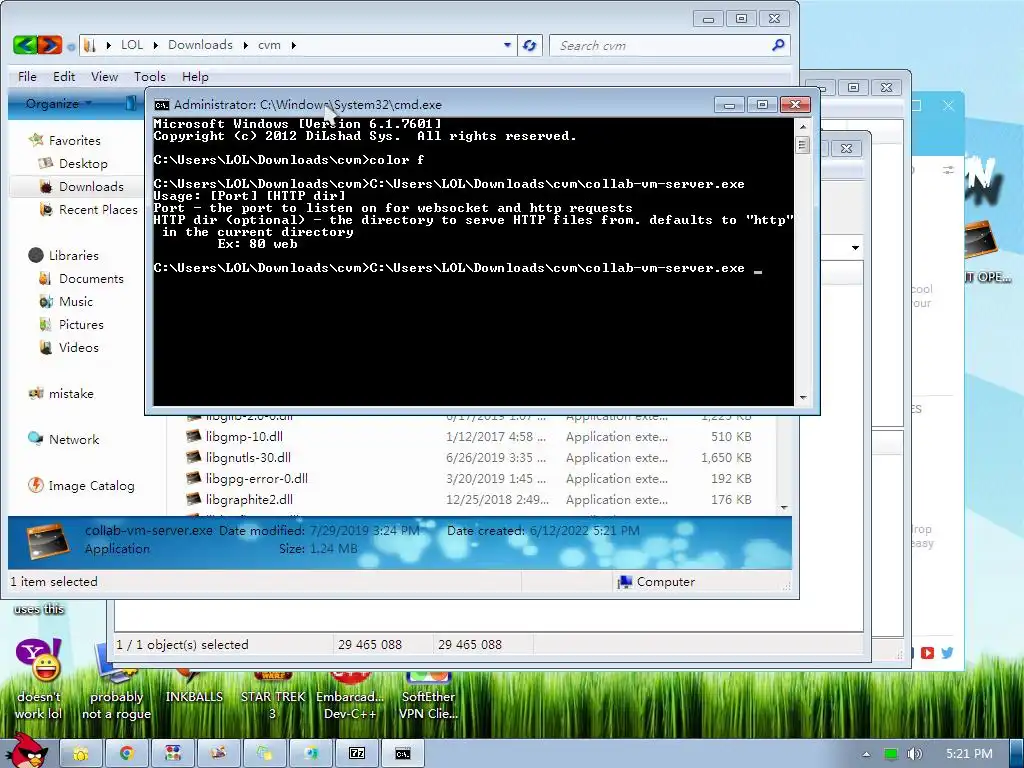Open the View menu
This screenshot has height=768, width=1024.
[x=104, y=76]
